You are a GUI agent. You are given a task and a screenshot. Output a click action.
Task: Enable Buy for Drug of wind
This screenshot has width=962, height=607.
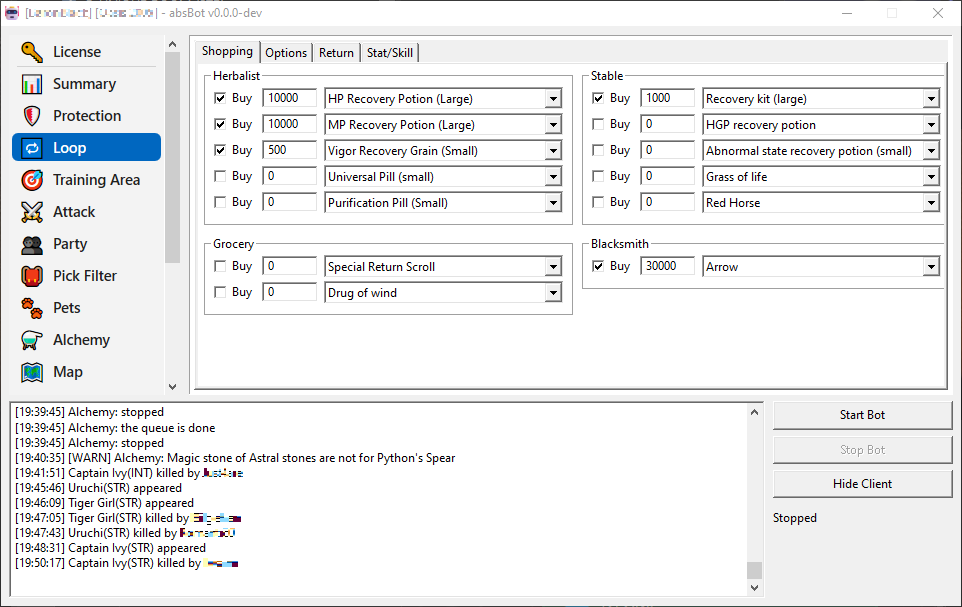(x=220, y=292)
